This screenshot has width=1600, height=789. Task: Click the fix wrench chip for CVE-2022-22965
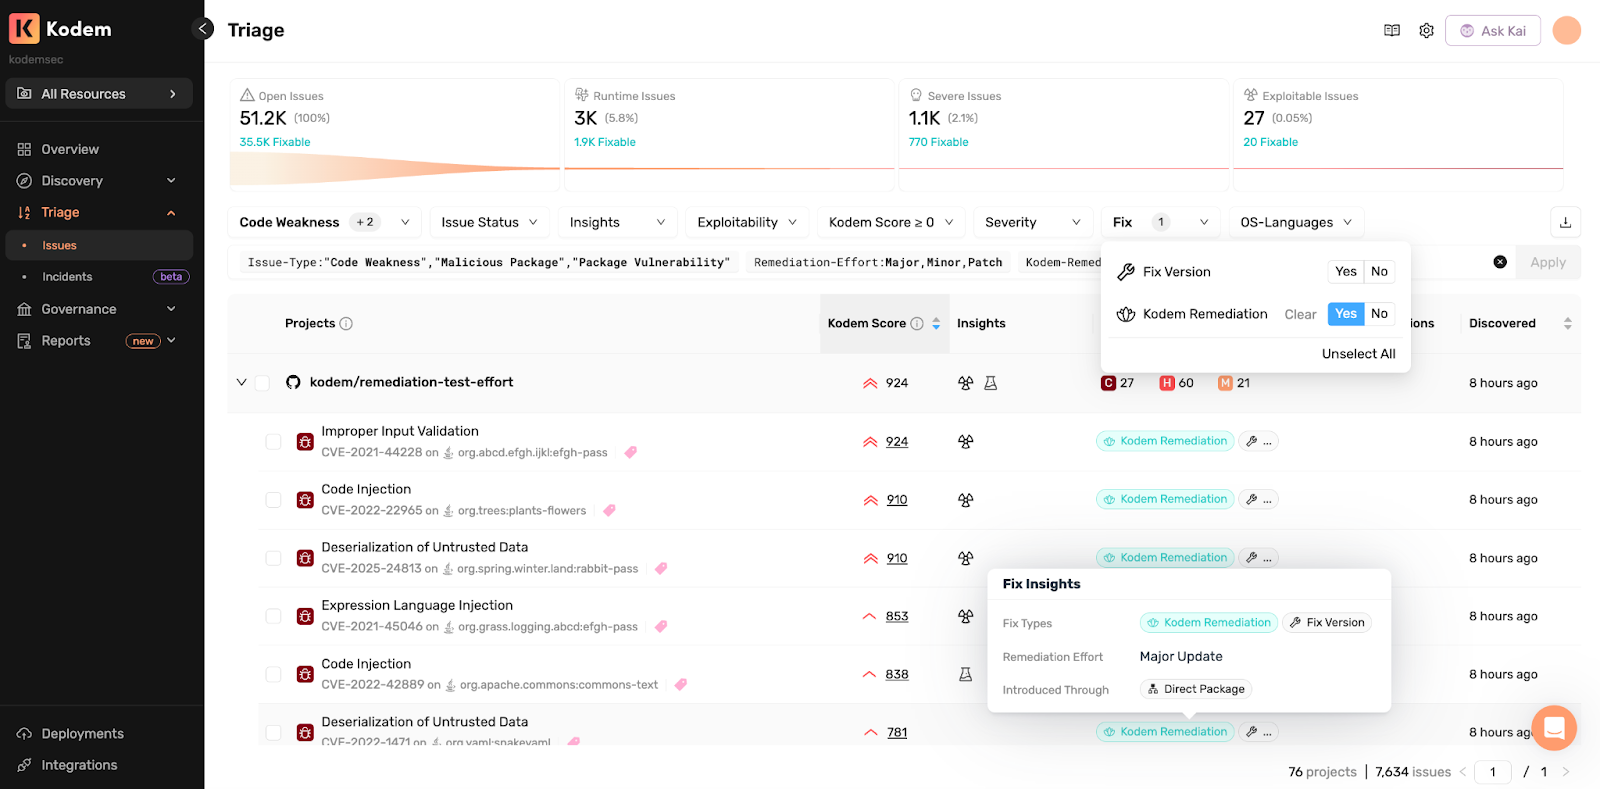[x=1258, y=499]
